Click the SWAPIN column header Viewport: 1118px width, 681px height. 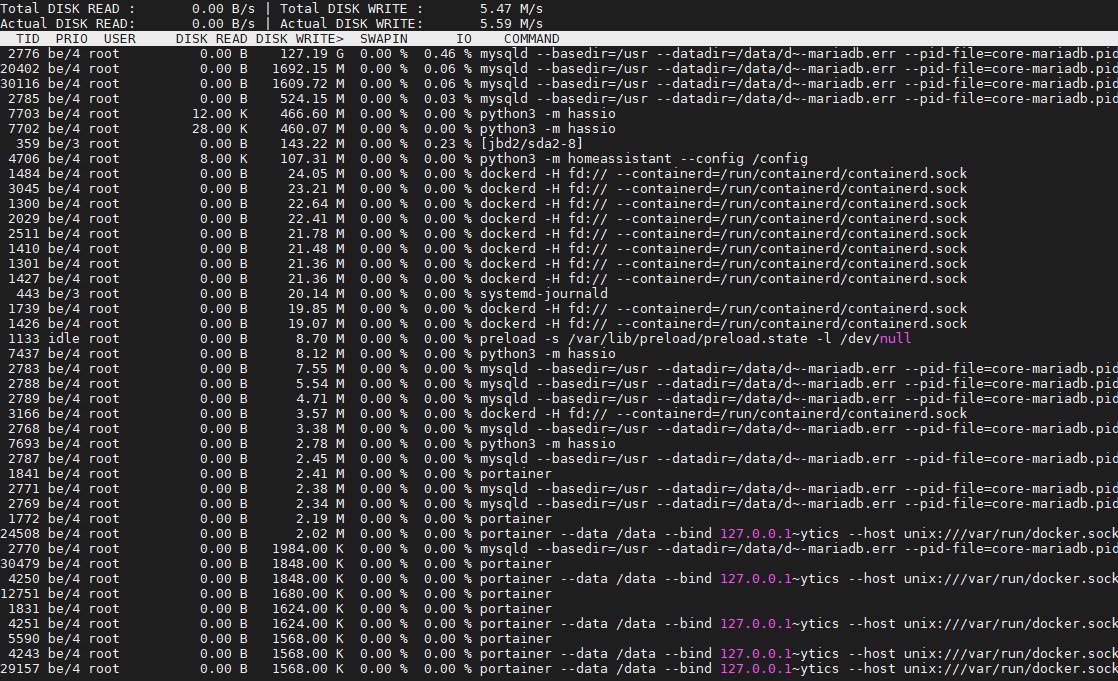click(384, 39)
